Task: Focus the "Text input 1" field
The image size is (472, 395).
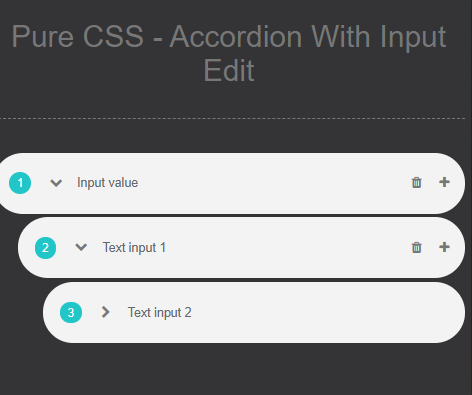Action: pos(134,248)
